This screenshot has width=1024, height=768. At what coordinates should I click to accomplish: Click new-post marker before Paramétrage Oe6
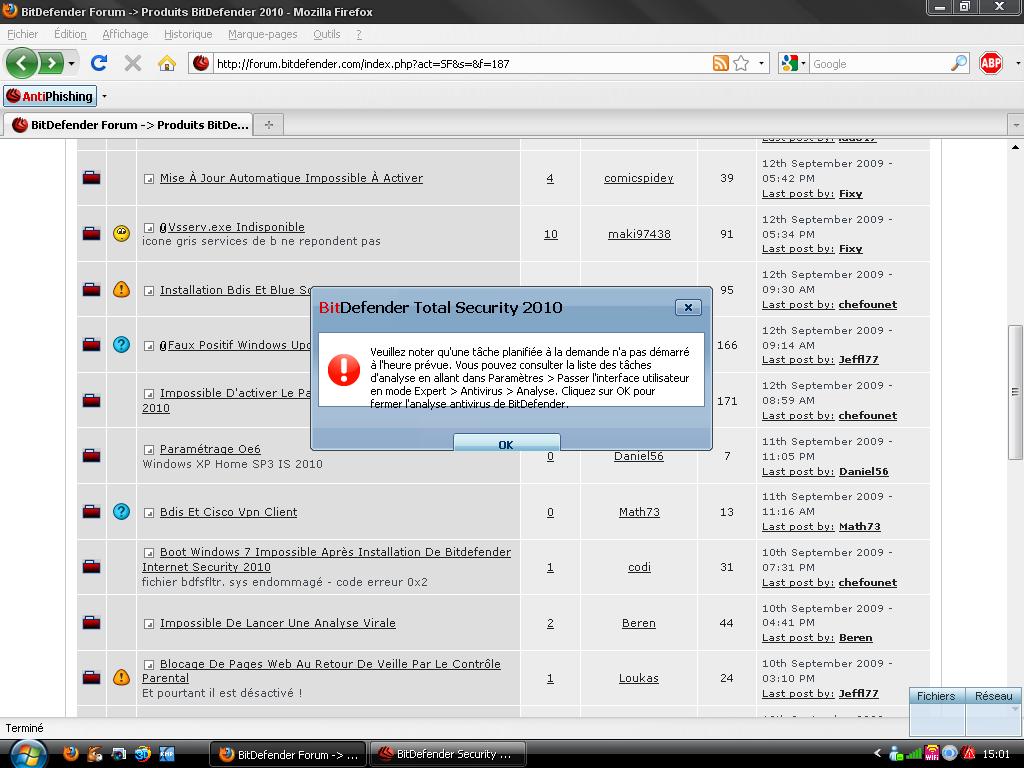(149, 450)
